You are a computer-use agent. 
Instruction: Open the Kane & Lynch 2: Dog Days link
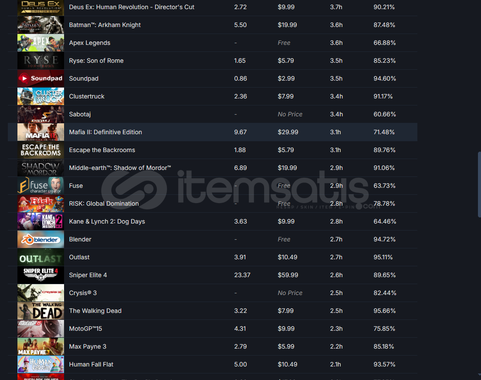pyautogui.click(x=107, y=221)
